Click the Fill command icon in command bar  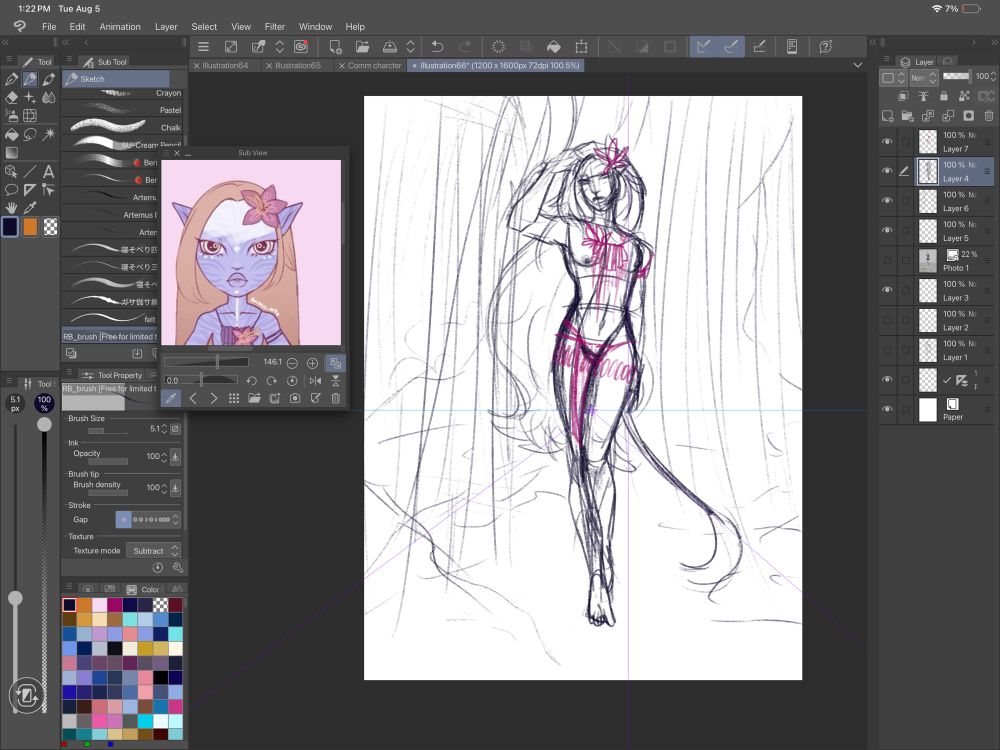pos(554,47)
